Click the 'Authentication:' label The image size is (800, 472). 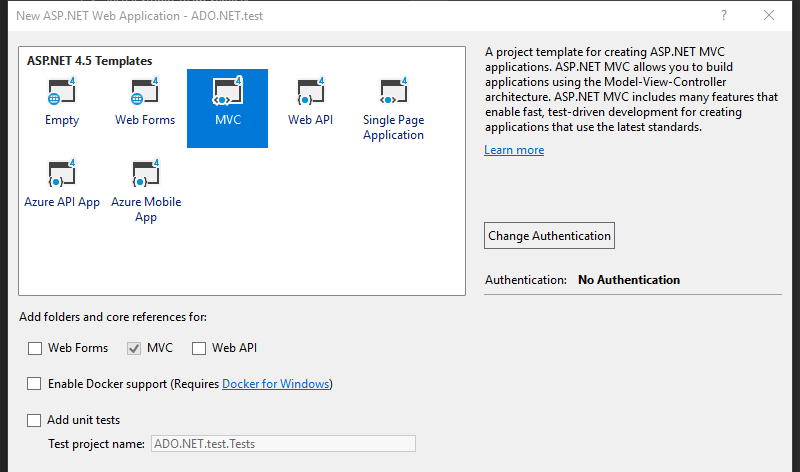click(526, 280)
